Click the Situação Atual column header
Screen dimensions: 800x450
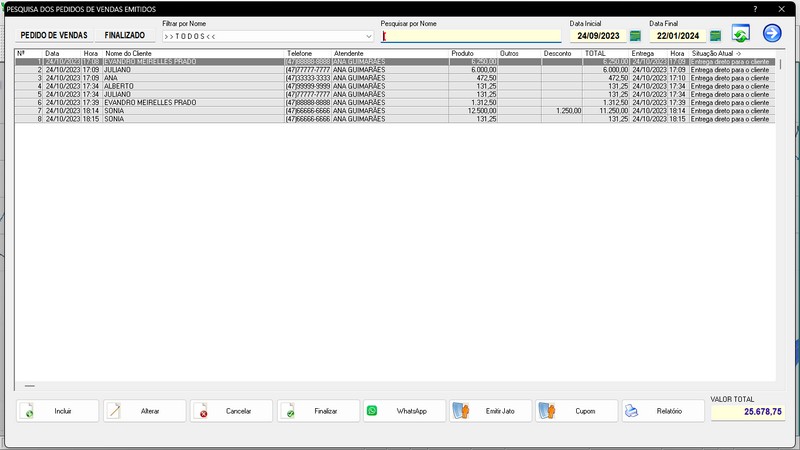732,53
